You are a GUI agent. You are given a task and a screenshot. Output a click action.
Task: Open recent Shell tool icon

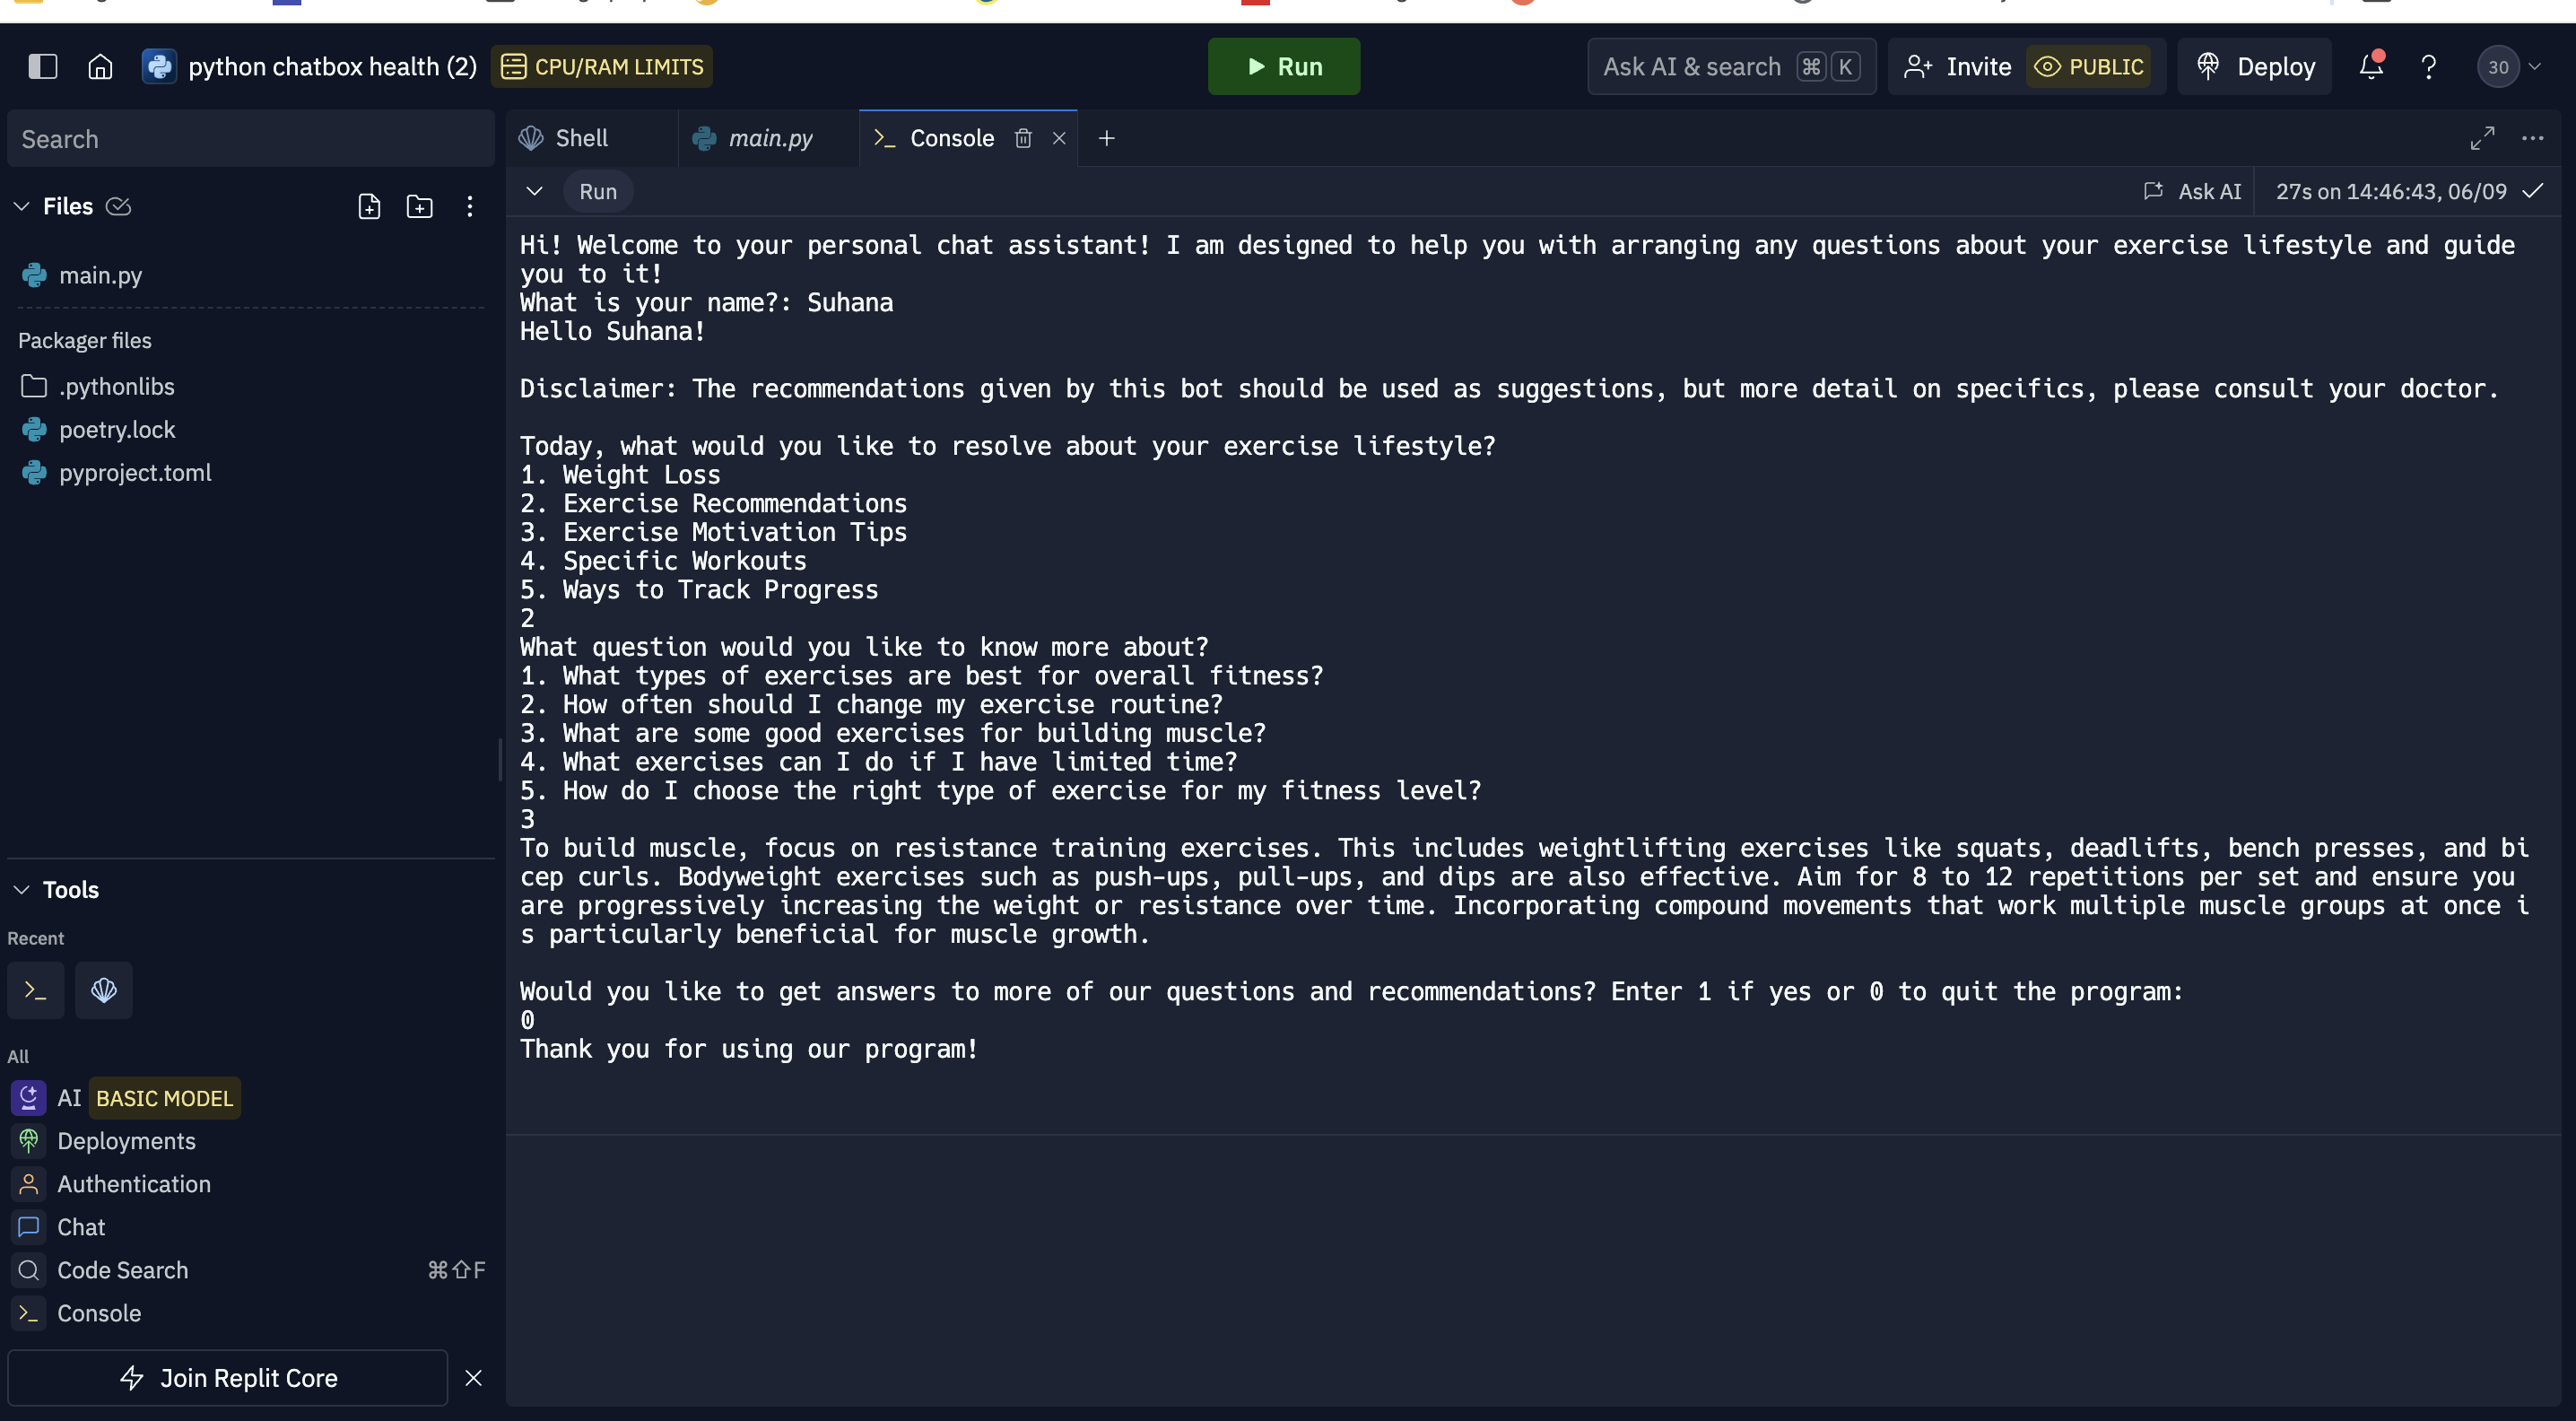coord(104,990)
